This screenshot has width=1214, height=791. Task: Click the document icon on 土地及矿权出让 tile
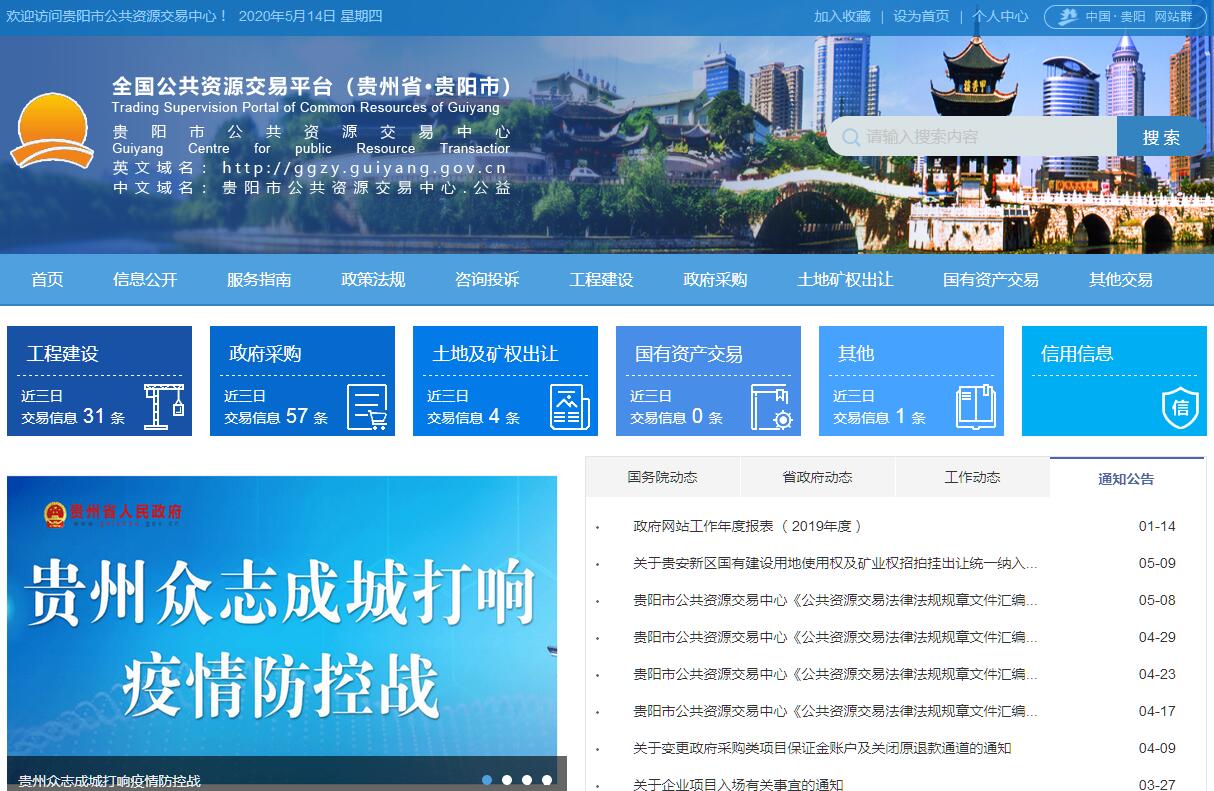click(569, 407)
